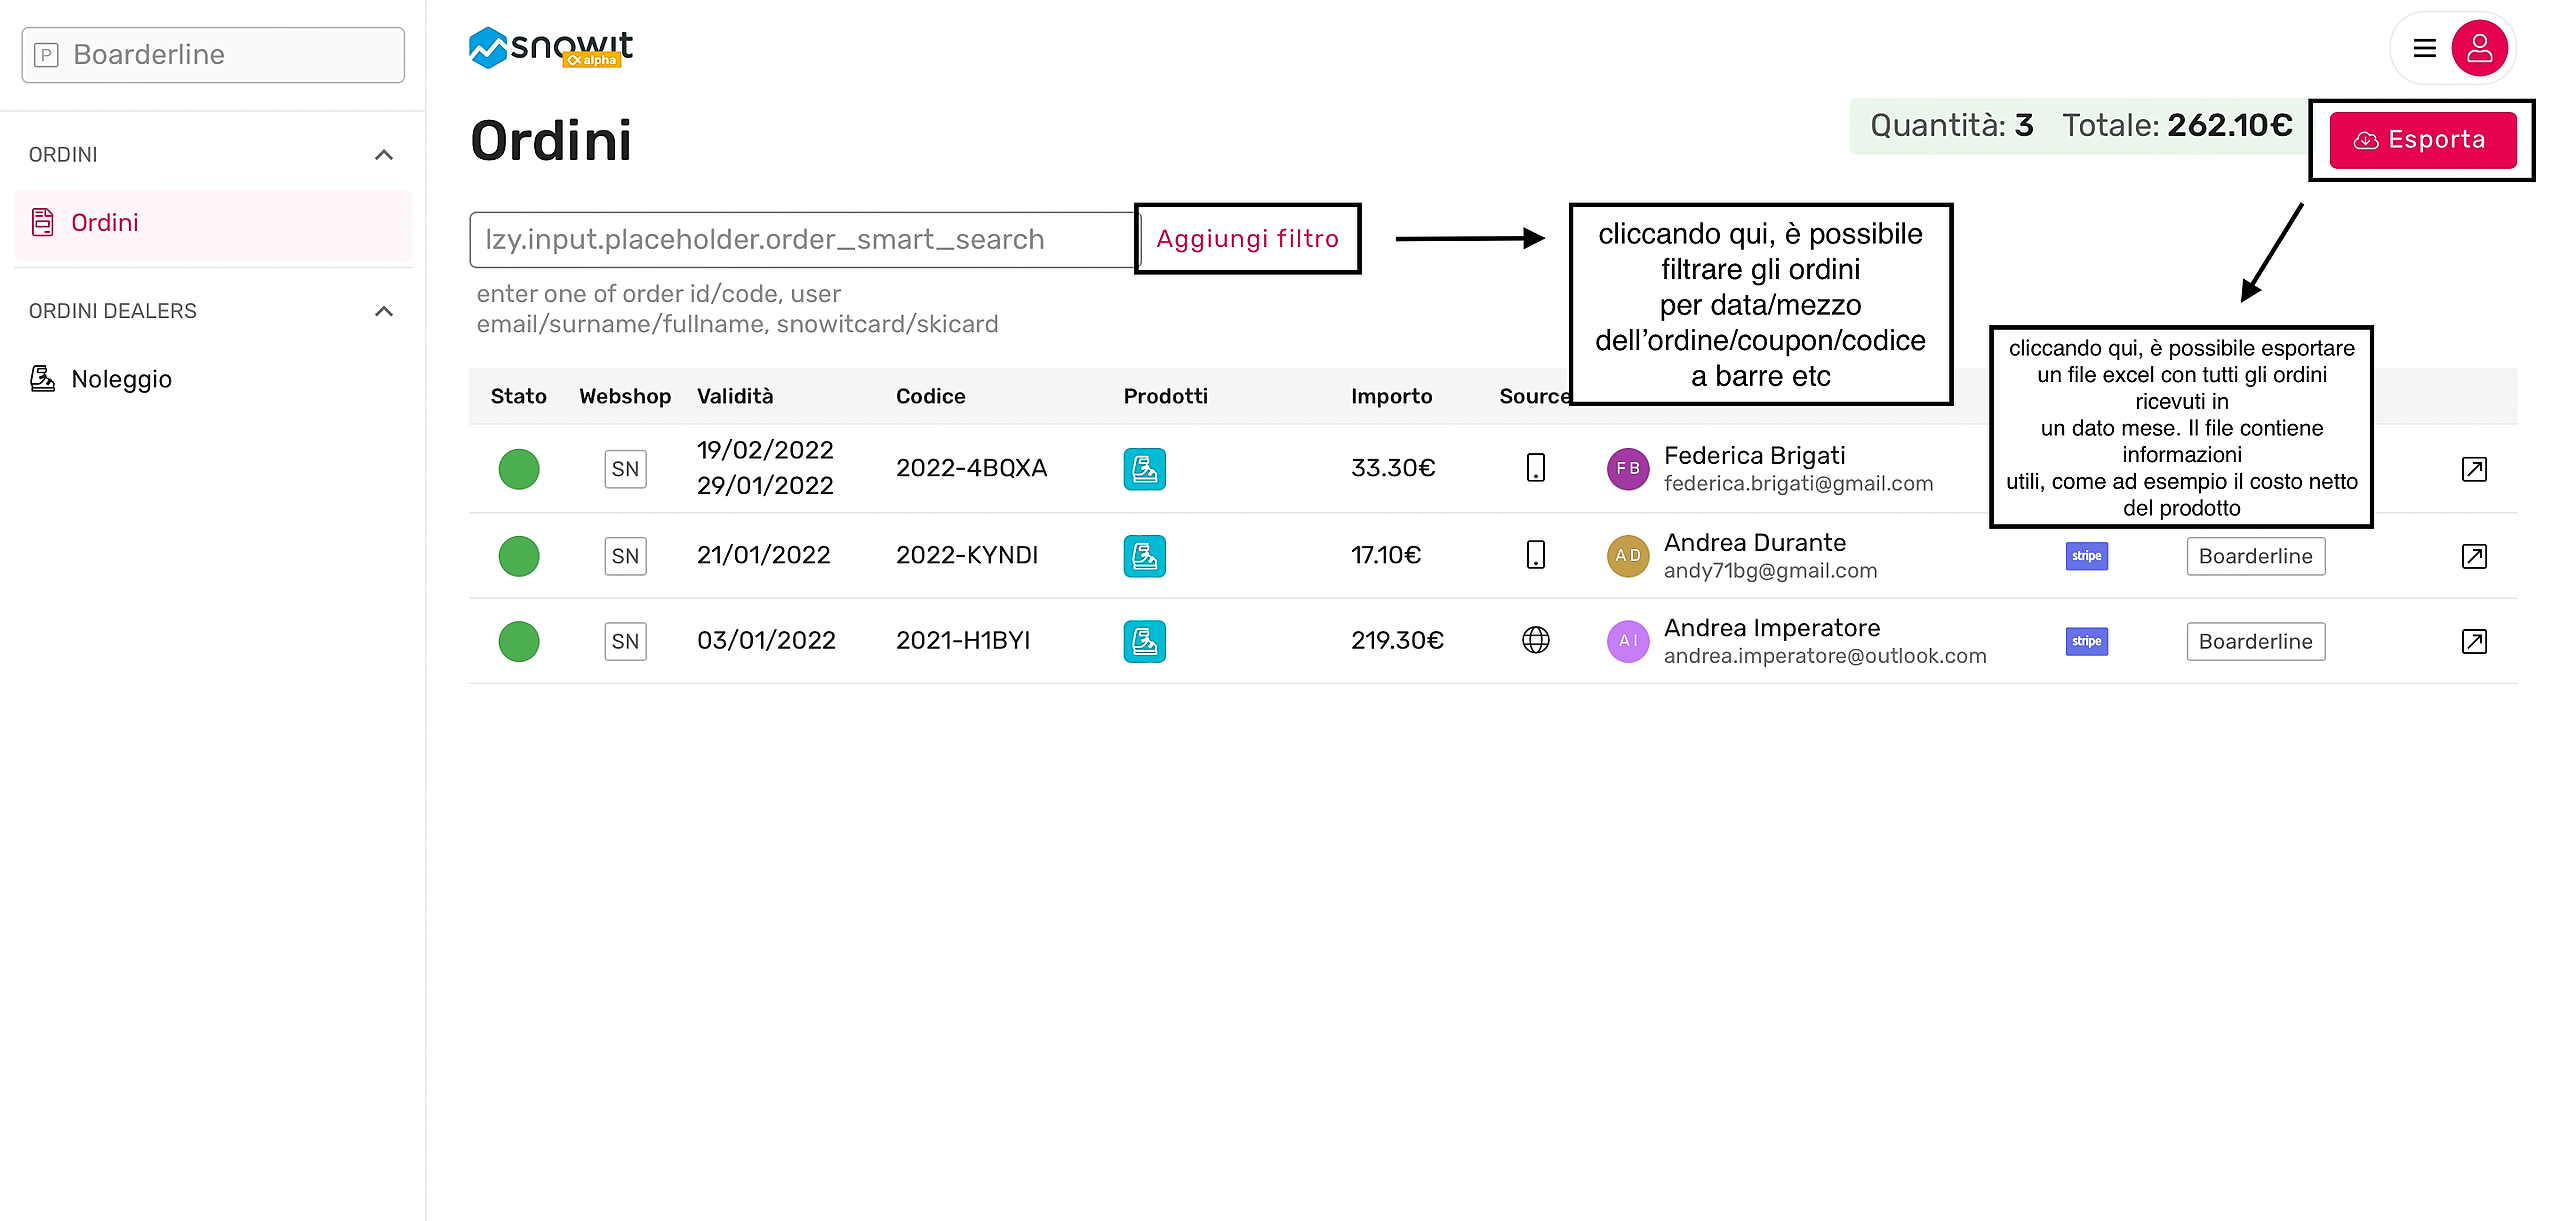
Task: Click the Esporta button
Action: click(x=2422, y=140)
